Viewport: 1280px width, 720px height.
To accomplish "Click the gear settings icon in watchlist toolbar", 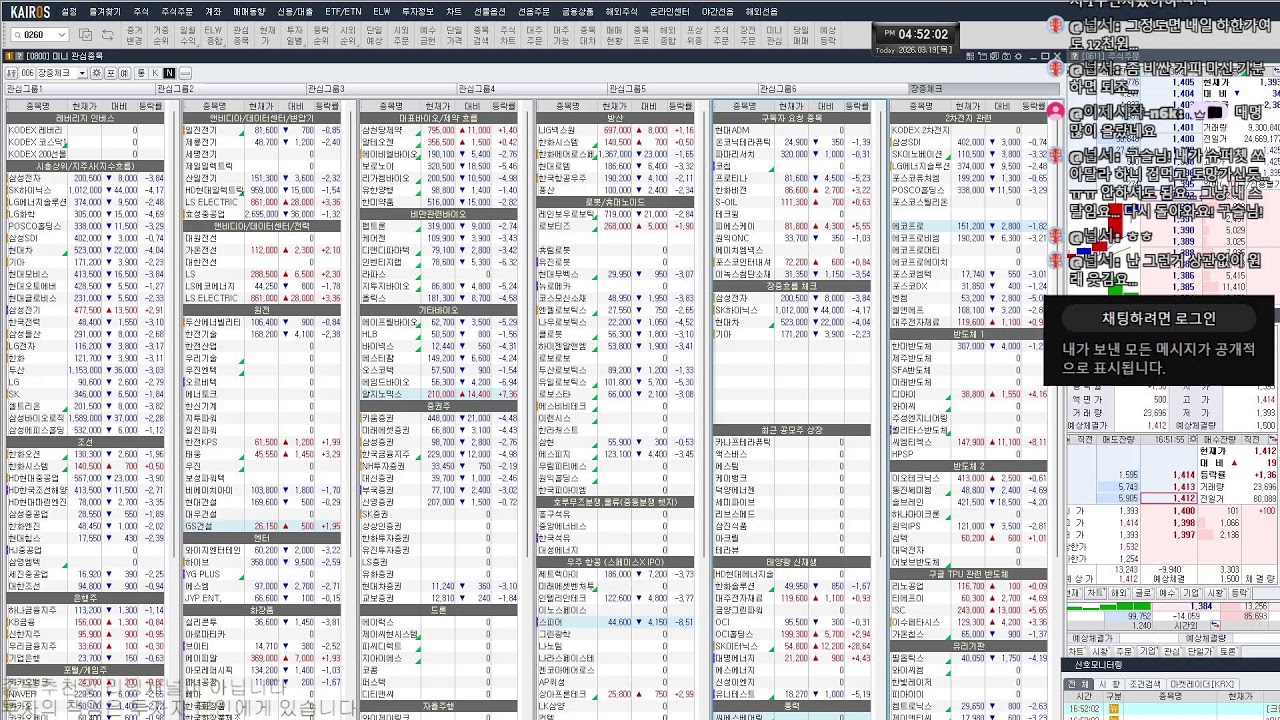I will (x=96, y=73).
